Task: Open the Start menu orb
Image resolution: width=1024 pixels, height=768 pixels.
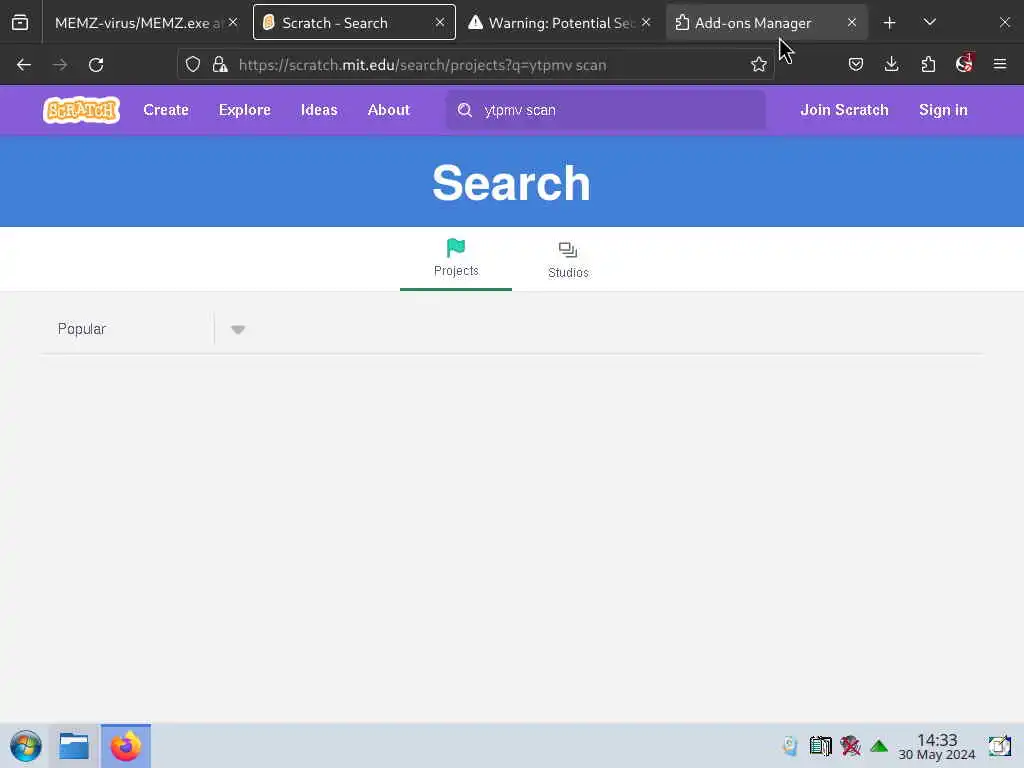Action: [x=25, y=746]
